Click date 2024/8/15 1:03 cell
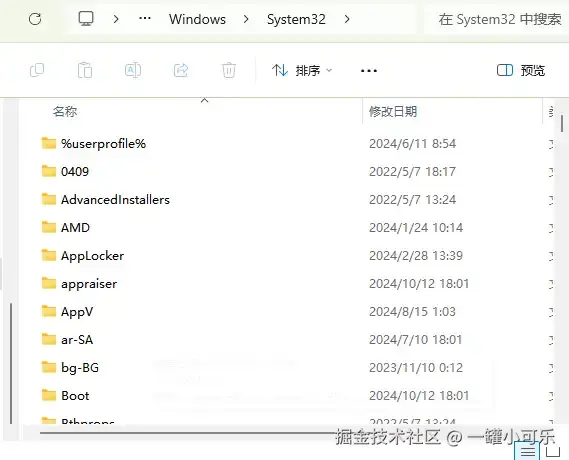The height and width of the screenshot is (460, 569). (x=412, y=312)
